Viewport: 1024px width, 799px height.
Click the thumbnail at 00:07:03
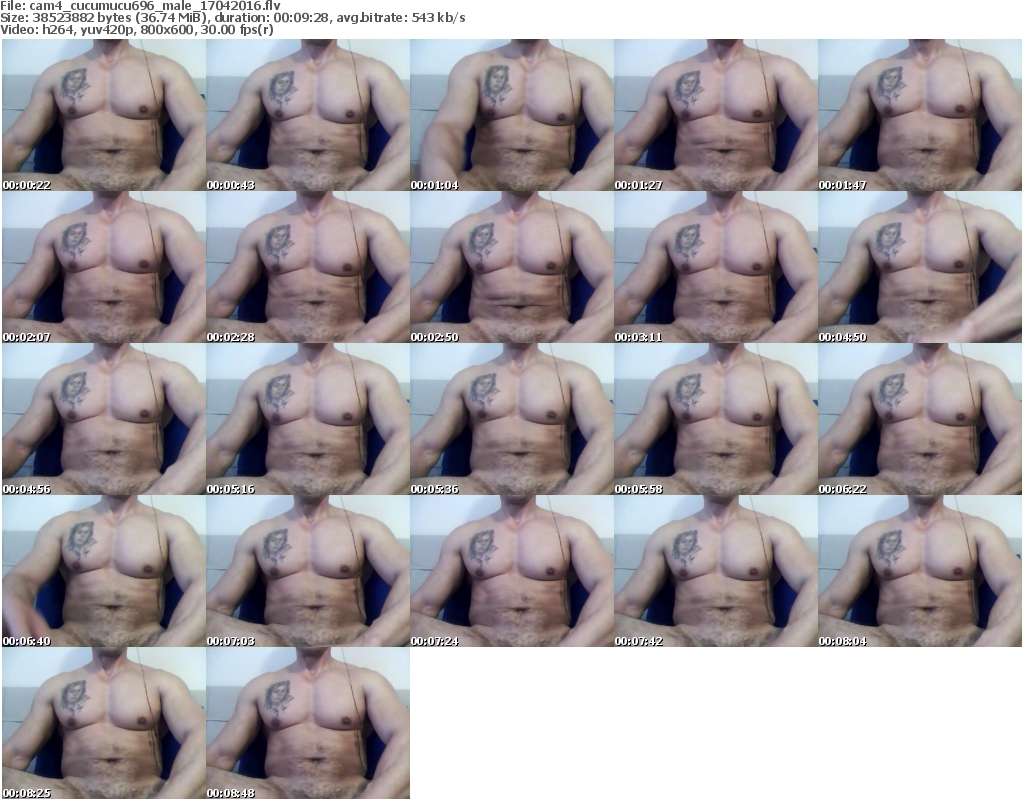coord(308,571)
